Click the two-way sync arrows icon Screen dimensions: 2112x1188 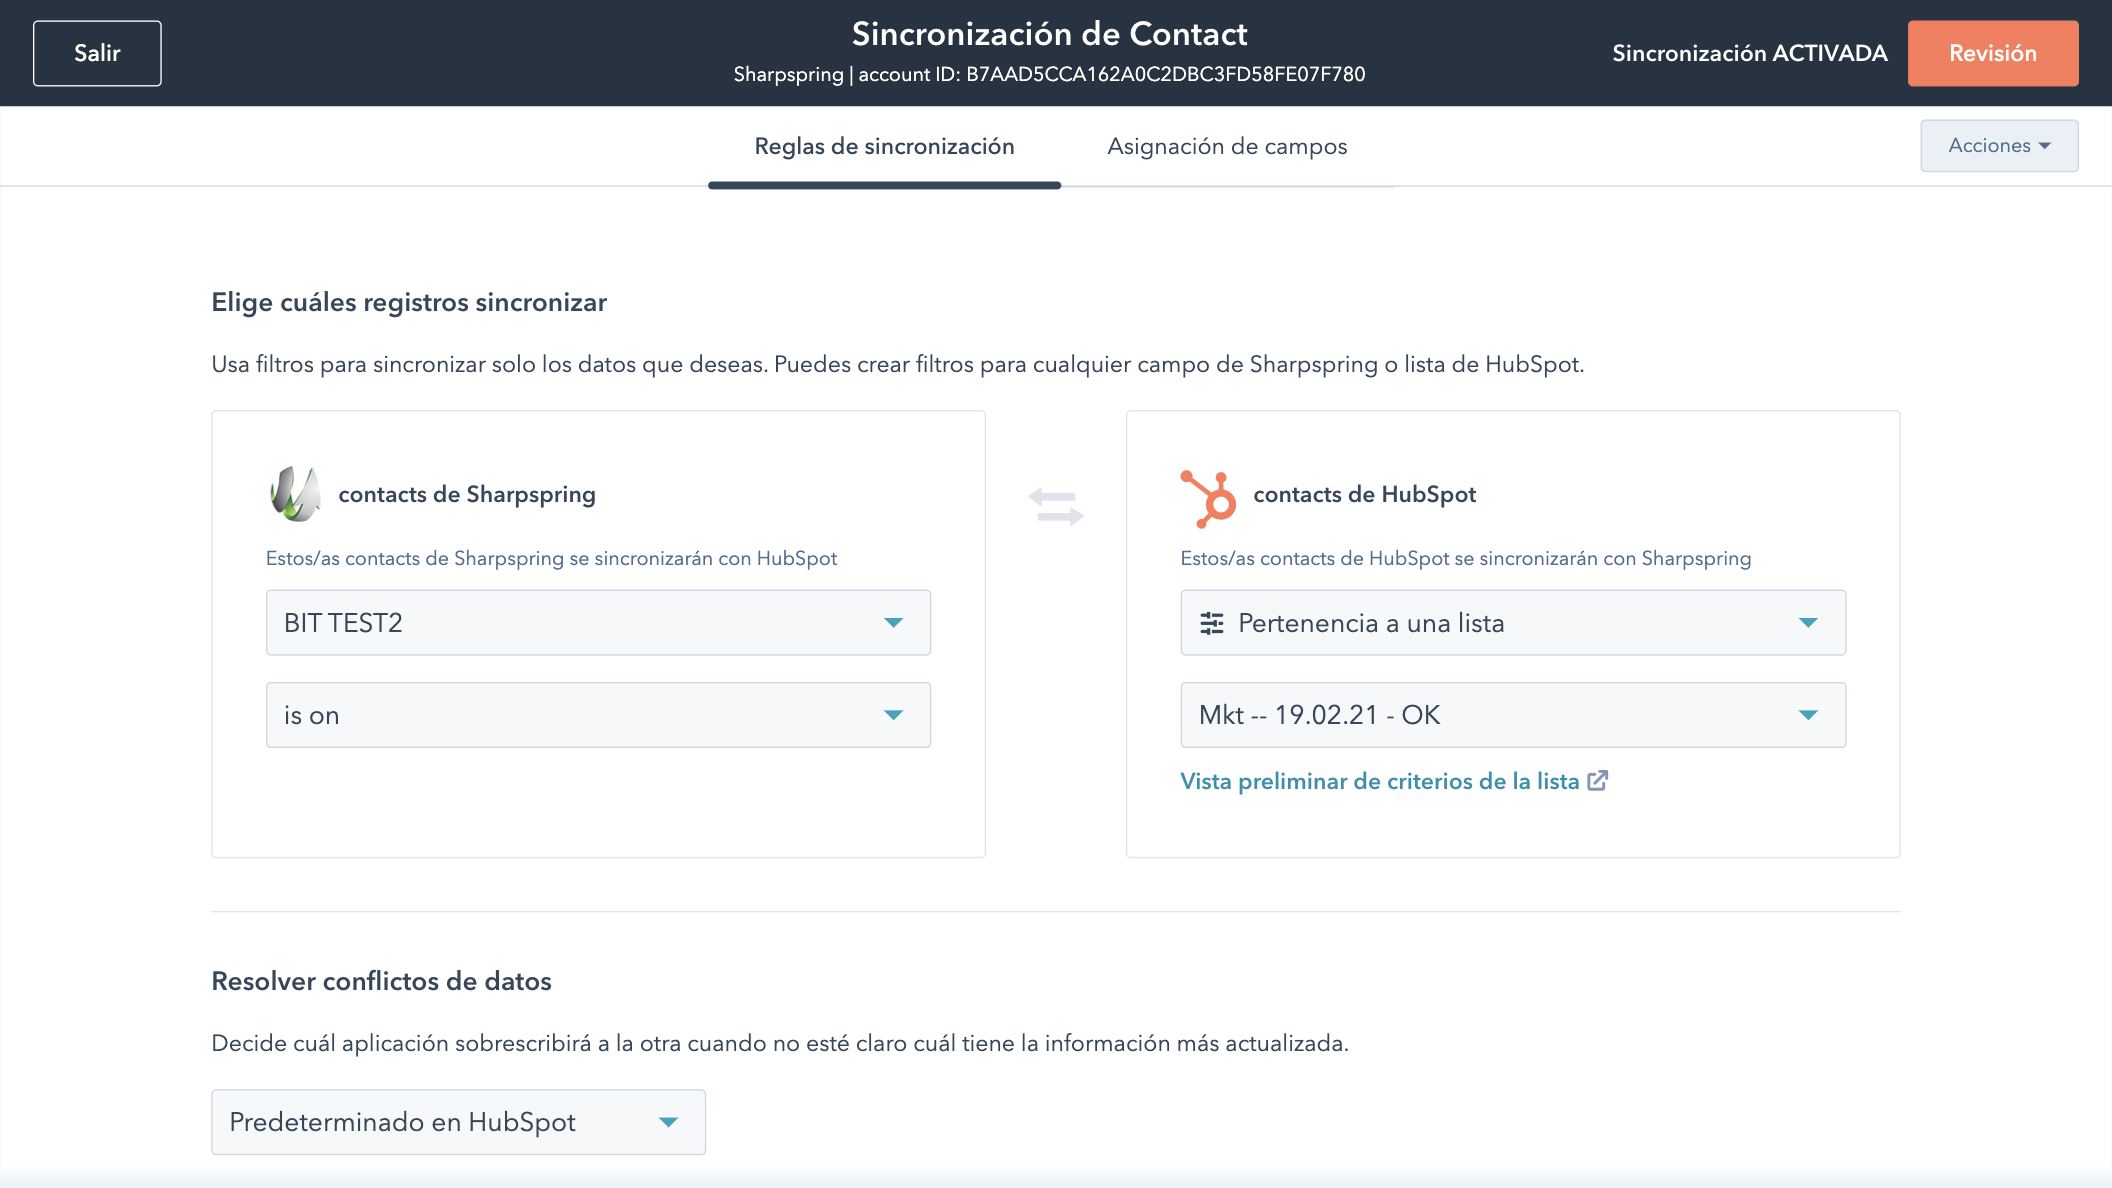(1056, 506)
